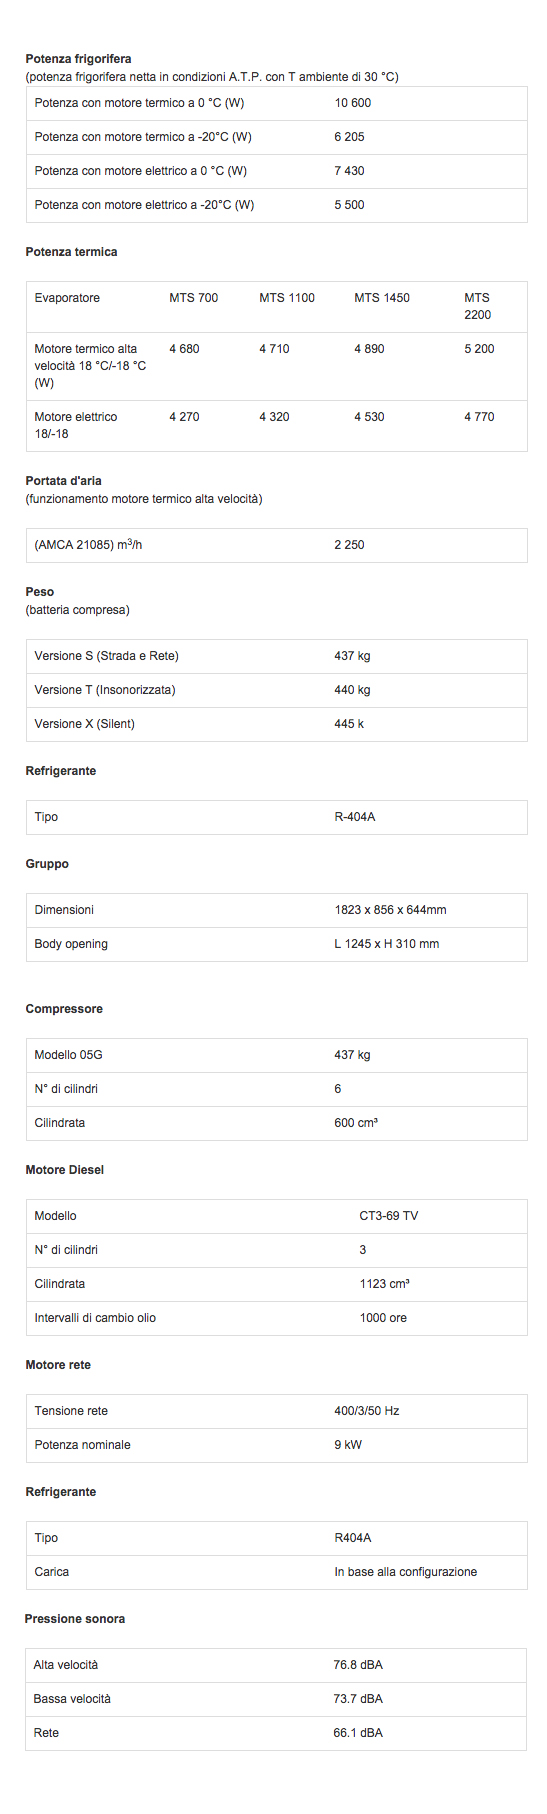Screen dimensions: 547x1814
Task: Select the Intervalli di cambio olio row
Action: pyautogui.click(x=276, y=1318)
